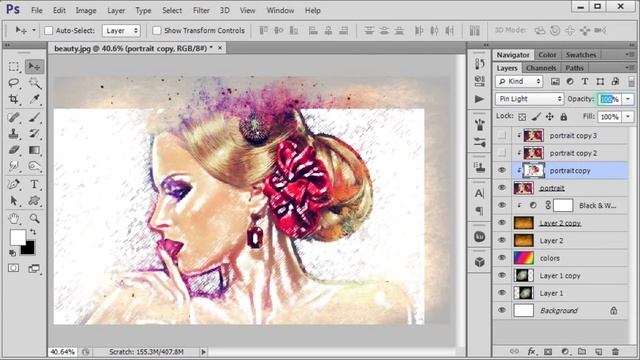Select the Path Selection tool

13,200
